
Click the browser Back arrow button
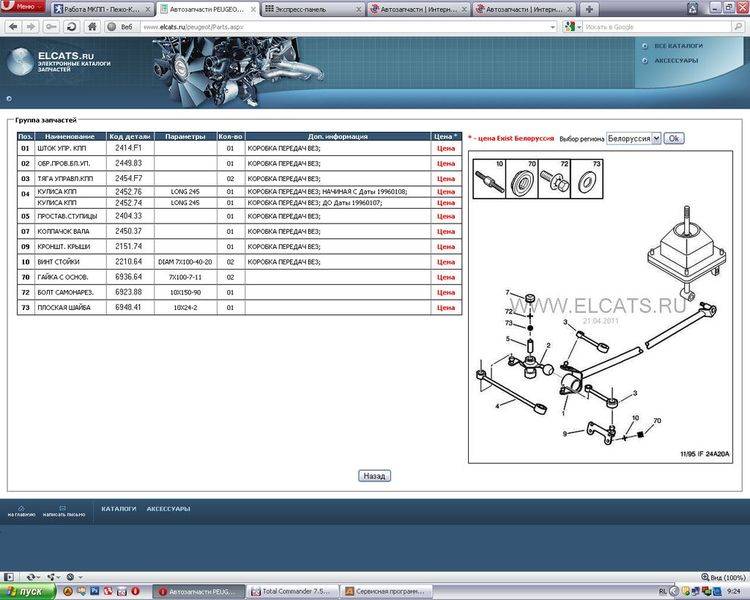tap(11, 26)
